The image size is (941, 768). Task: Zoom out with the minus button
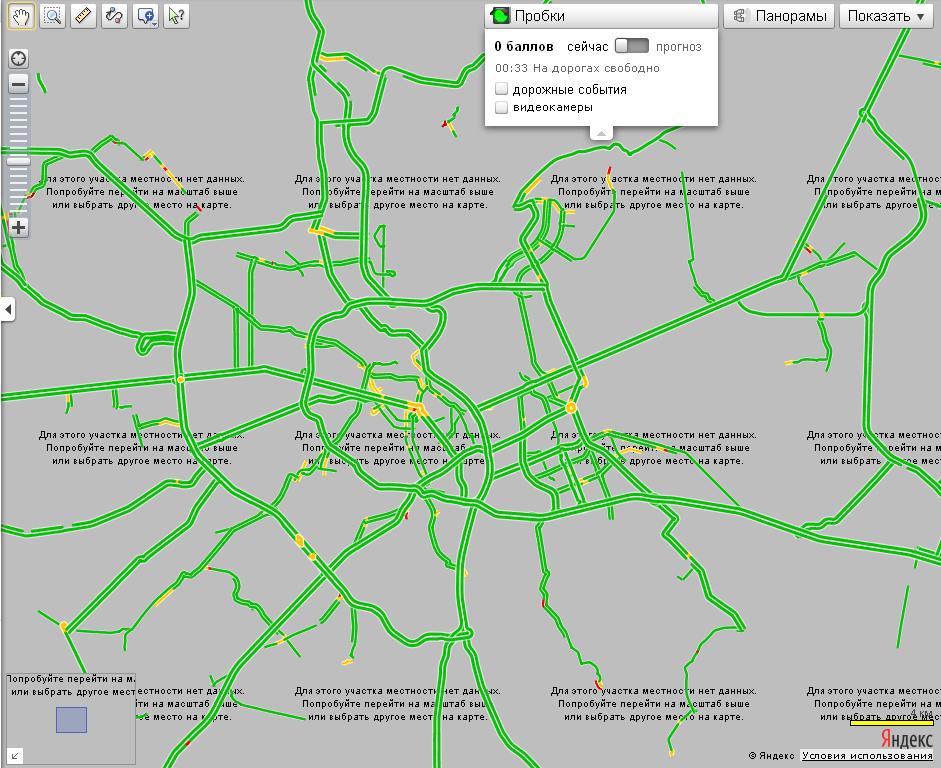(18, 84)
